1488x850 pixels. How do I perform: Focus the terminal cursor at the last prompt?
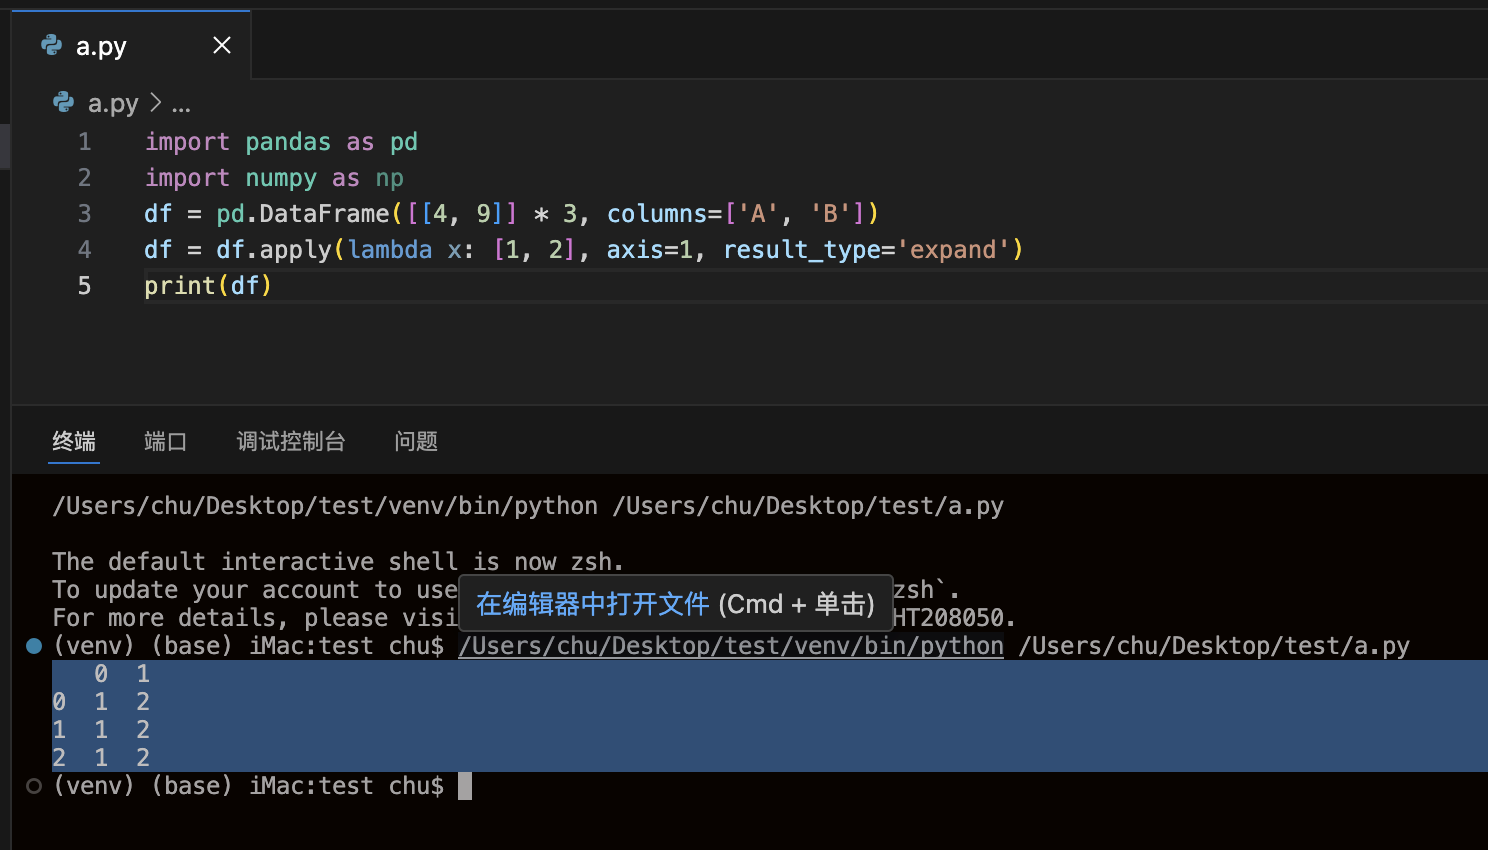465,786
